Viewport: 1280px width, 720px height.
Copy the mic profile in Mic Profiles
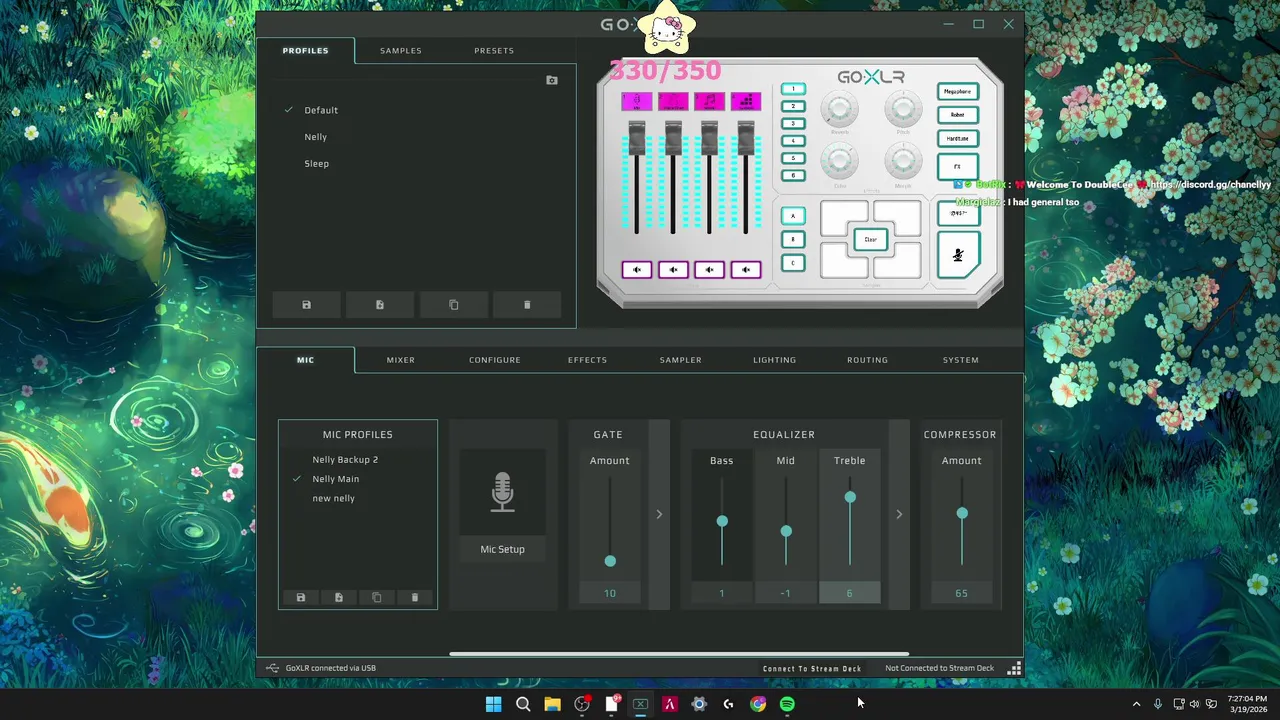click(377, 597)
